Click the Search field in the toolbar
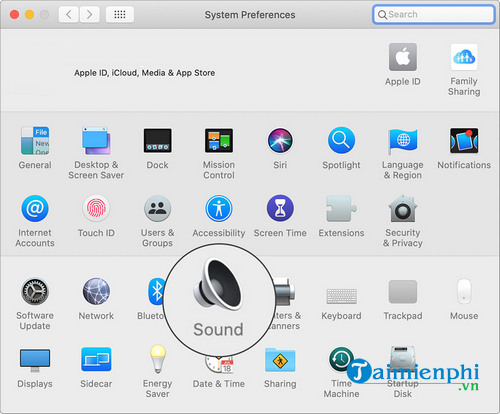The image size is (500, 414). [x=434, y=14]
